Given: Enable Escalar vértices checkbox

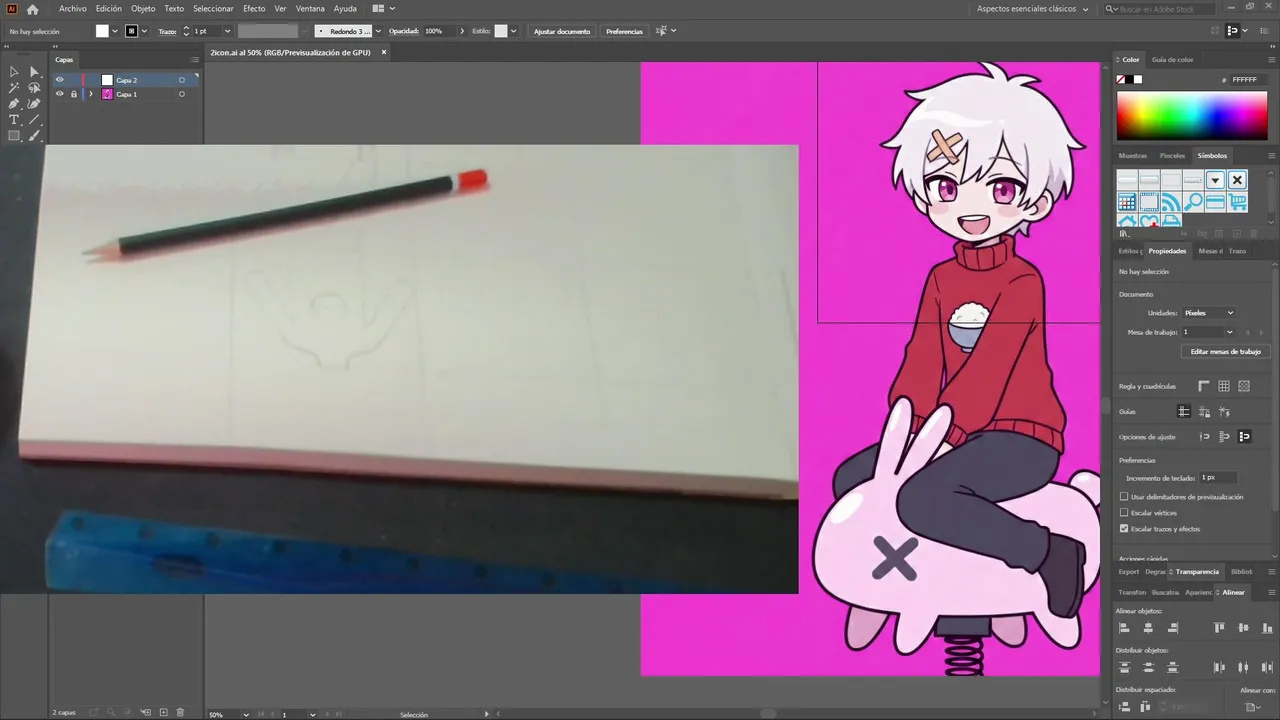Looking at the screenshot, I should 1124,512.
